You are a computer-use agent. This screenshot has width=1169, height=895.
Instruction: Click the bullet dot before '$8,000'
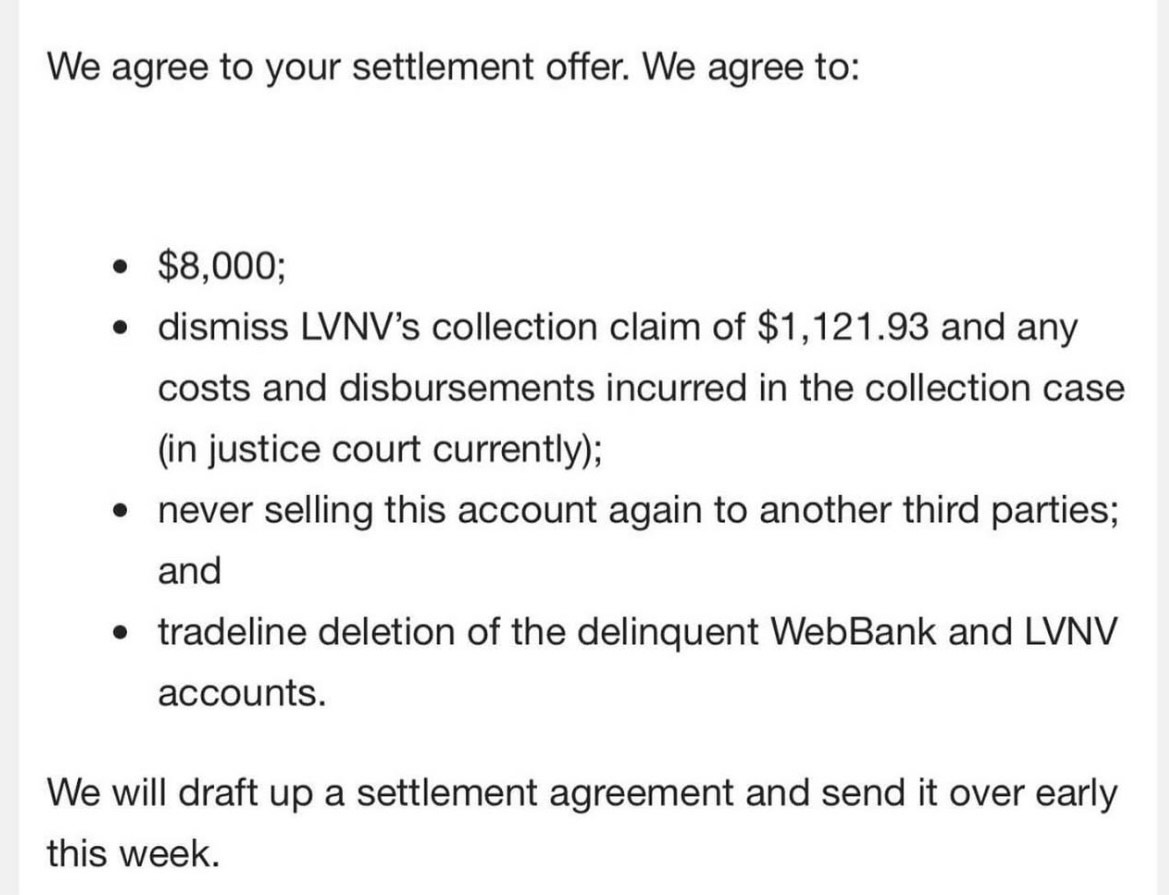pos(119,266)
